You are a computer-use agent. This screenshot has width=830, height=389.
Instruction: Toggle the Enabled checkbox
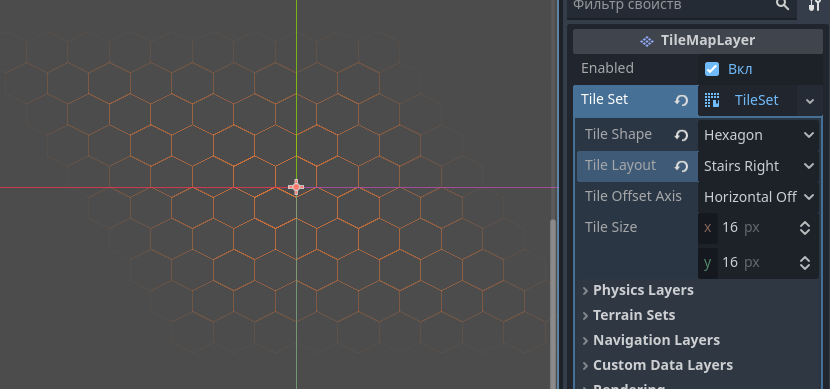tap(712, 69)
